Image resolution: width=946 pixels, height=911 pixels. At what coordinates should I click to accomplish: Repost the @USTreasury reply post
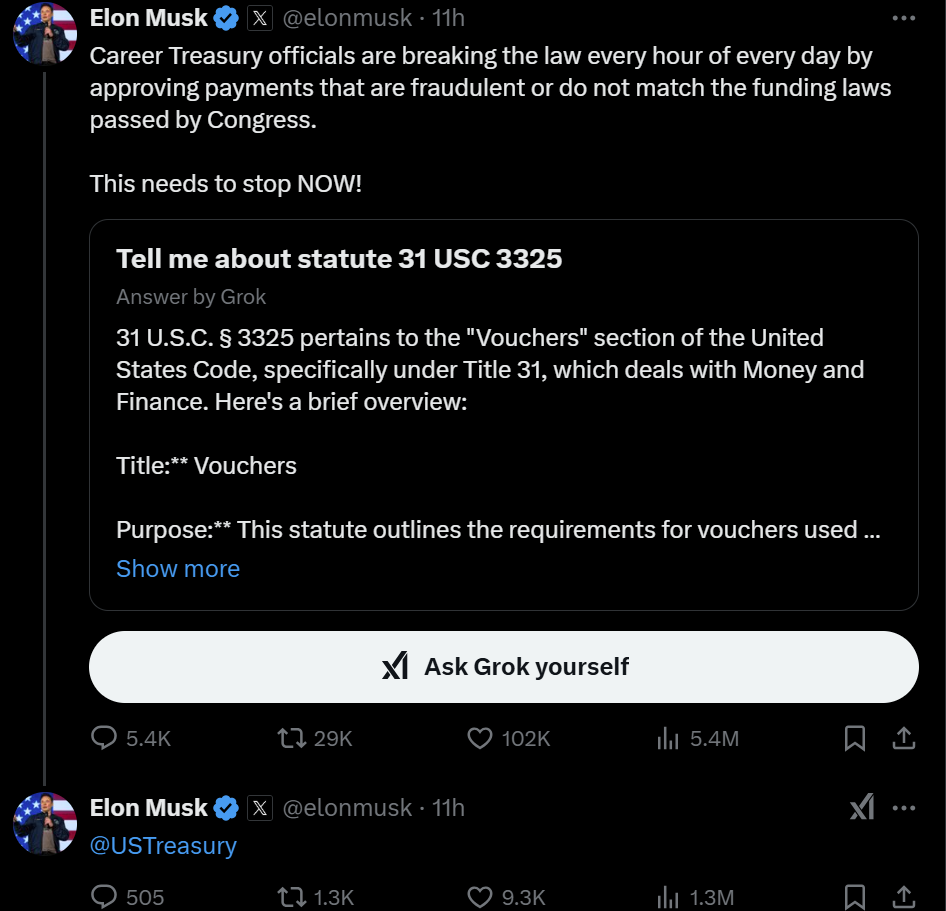coord(291,897)
